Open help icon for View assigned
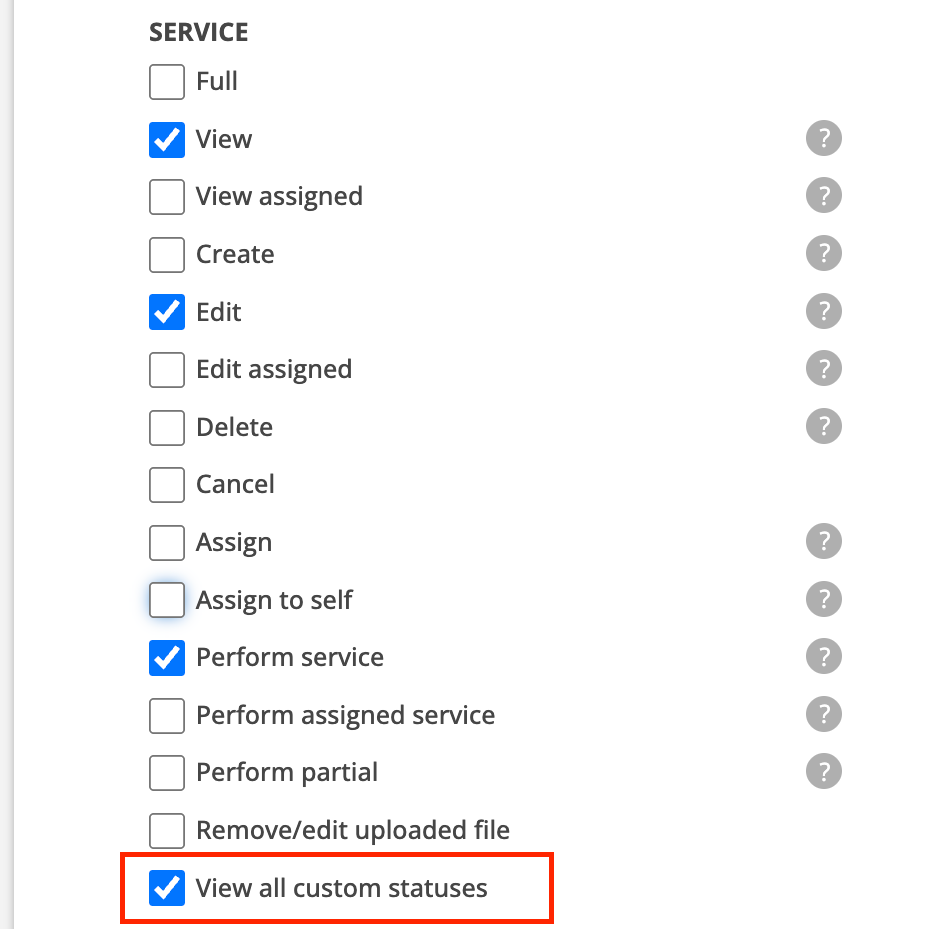 tap(823, 196)
